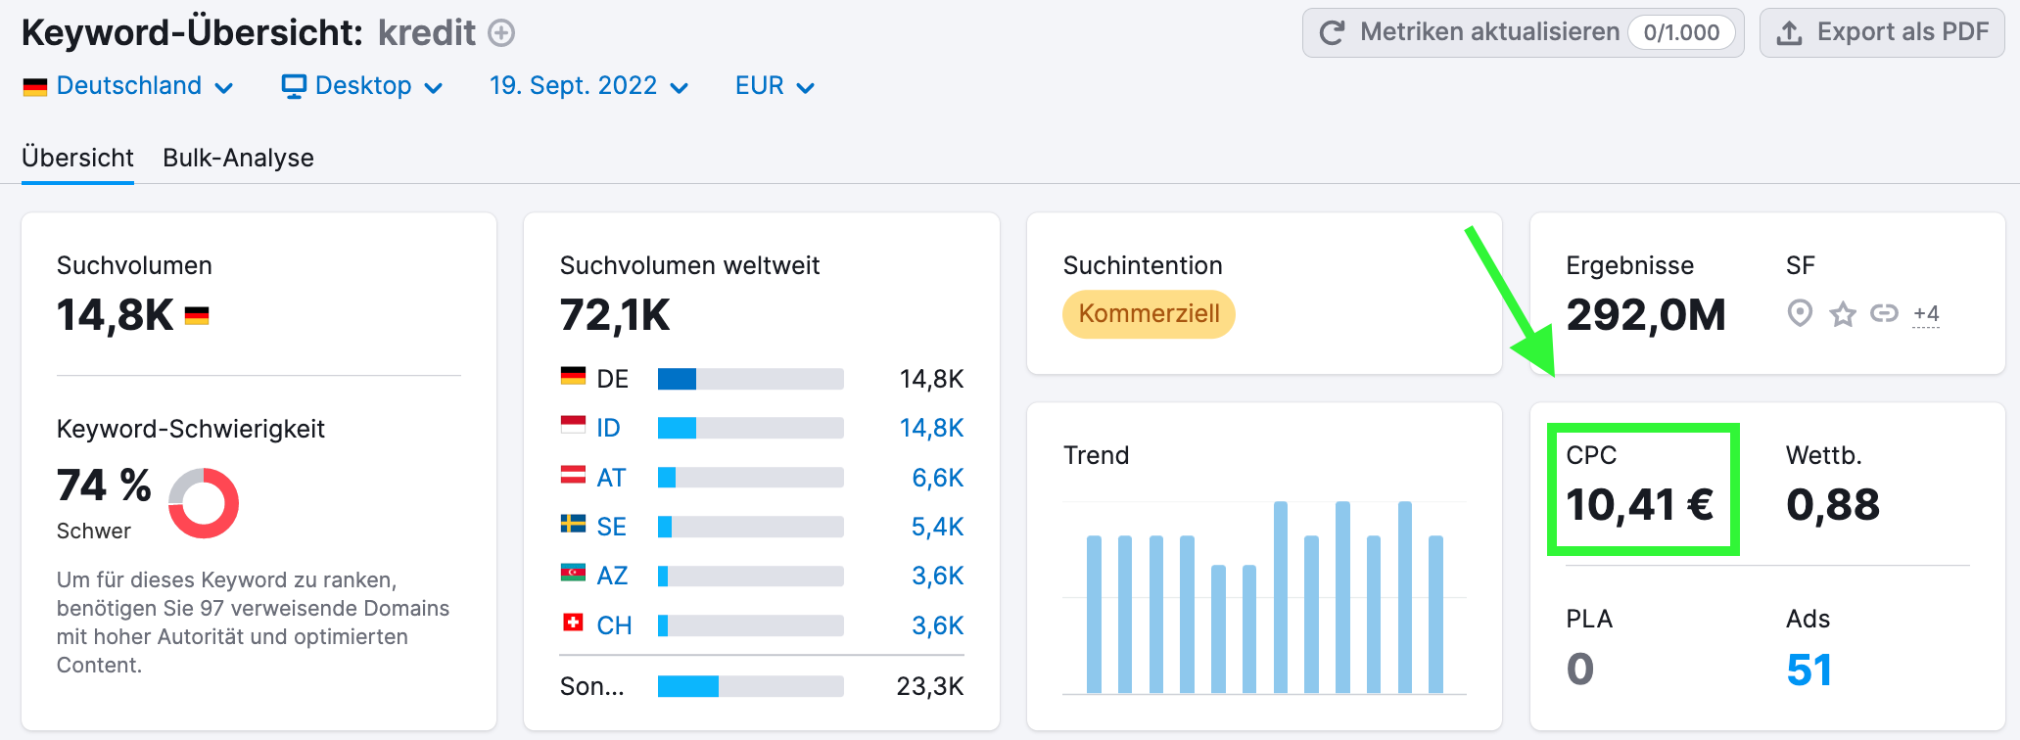Click the worldwide volume 72,1K value
The width and height of the screenshot is (2020, 740).
615,315
